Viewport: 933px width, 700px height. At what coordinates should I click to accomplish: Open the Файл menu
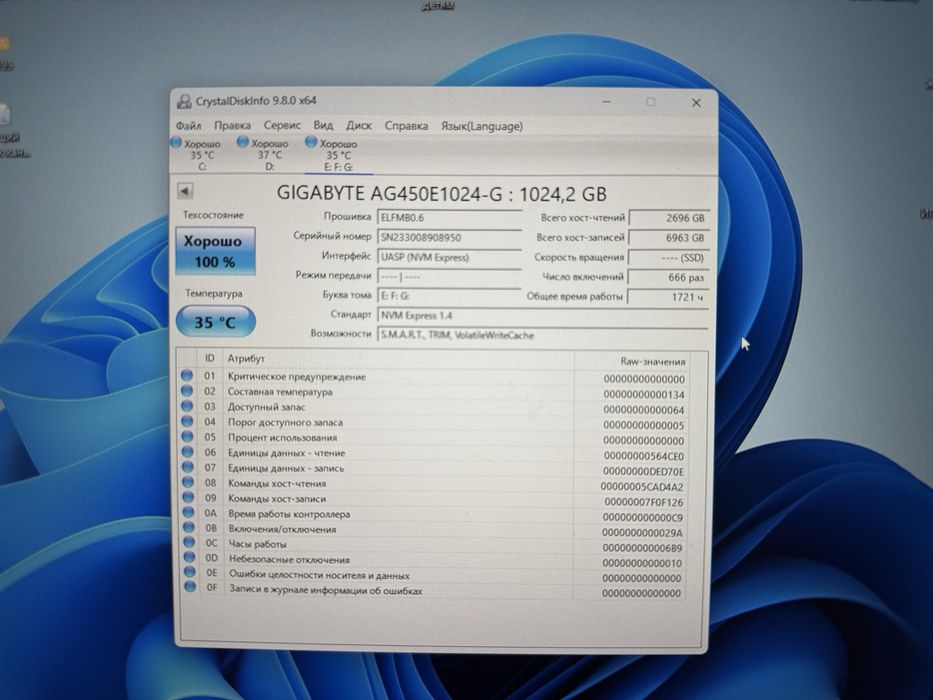[x=189, y=126]
